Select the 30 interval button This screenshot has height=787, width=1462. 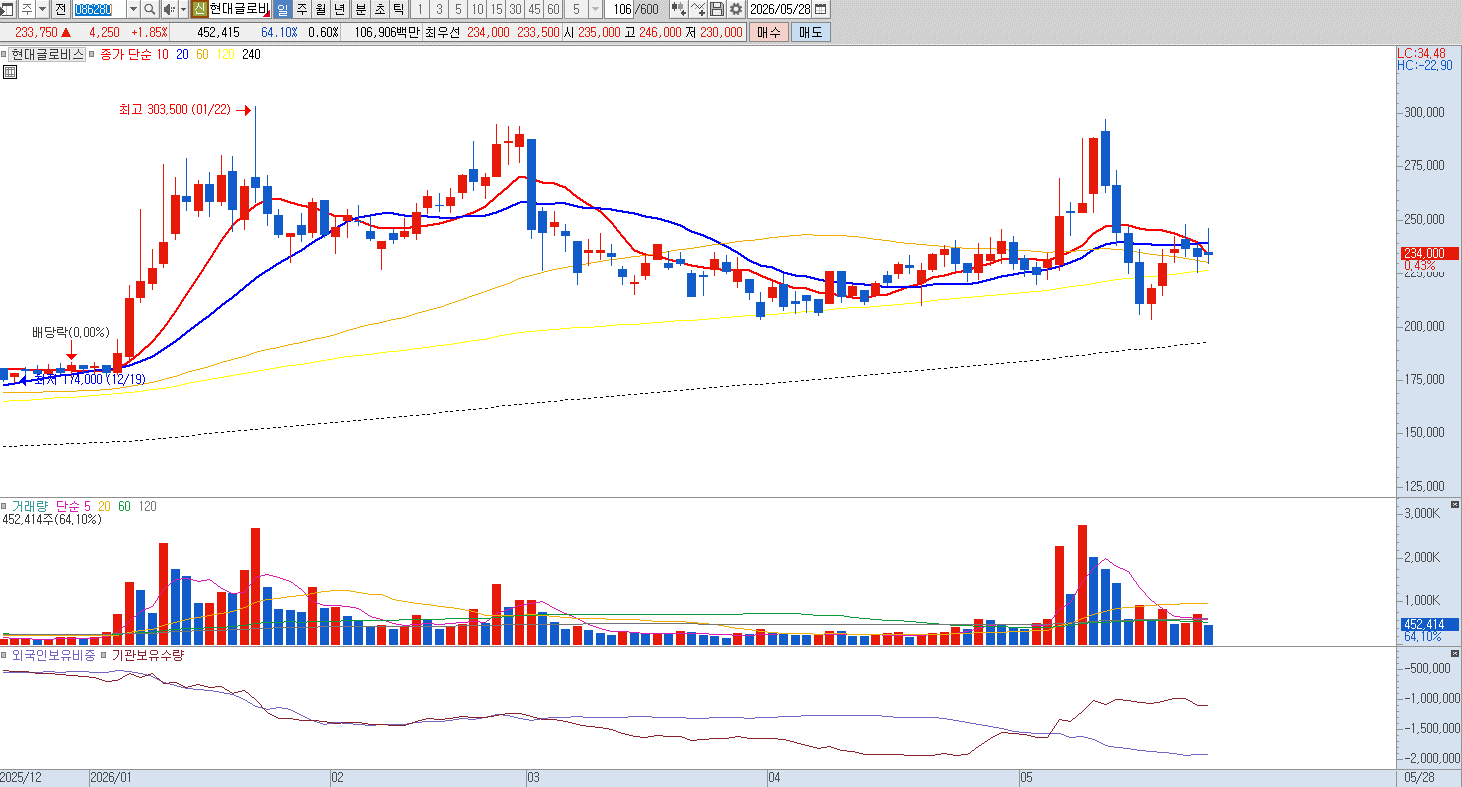tap(515, 9)
